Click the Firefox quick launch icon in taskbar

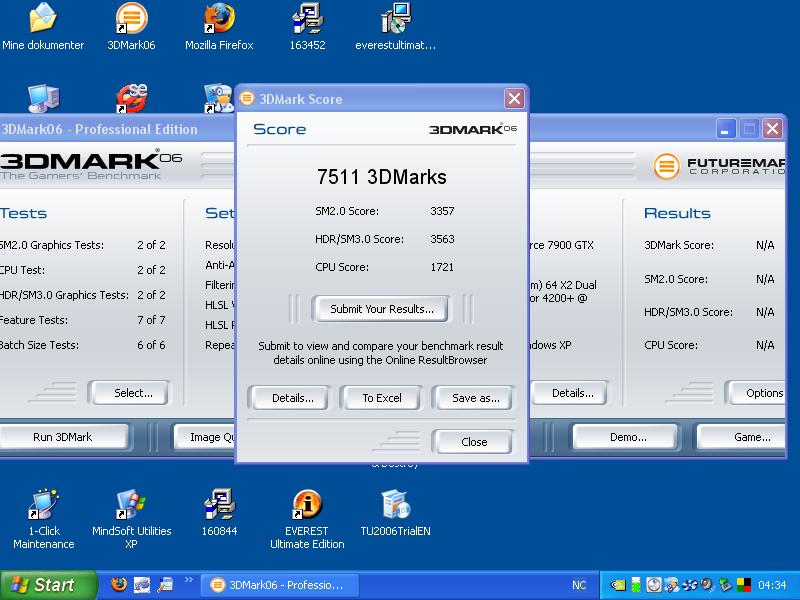[x=119, y=584]
